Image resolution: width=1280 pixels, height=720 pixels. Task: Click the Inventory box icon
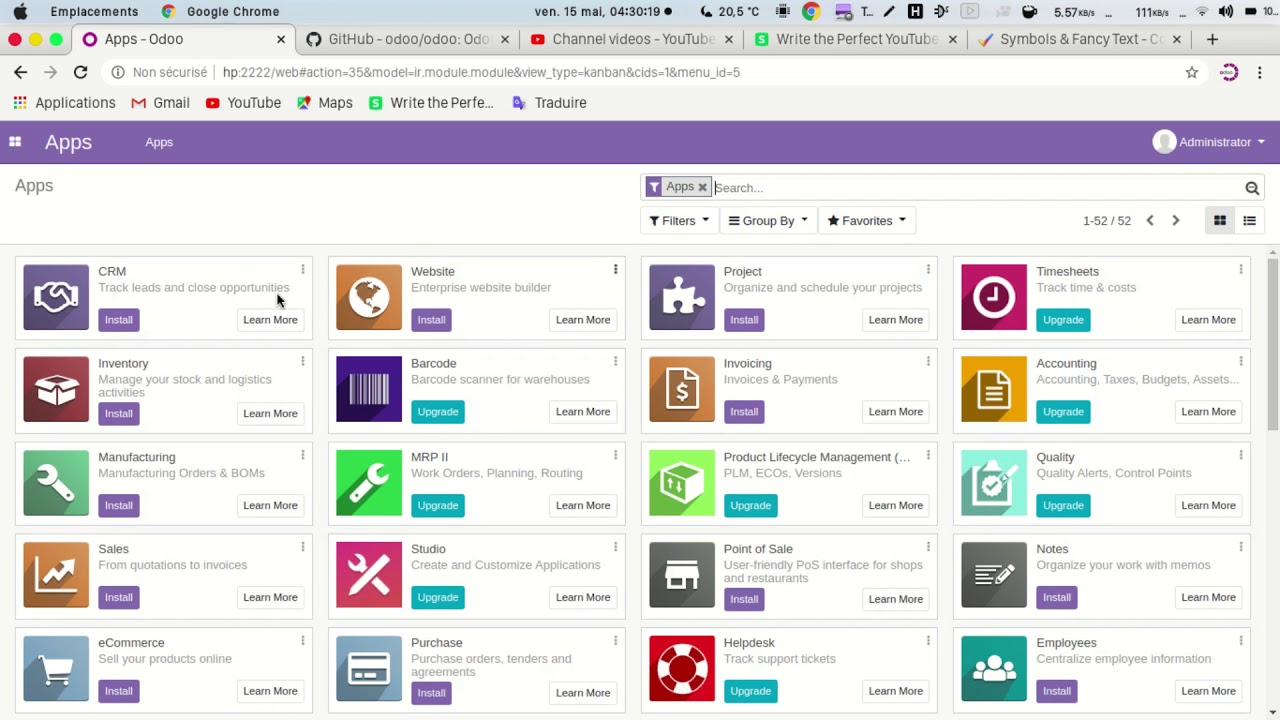(x=56, y=389)
